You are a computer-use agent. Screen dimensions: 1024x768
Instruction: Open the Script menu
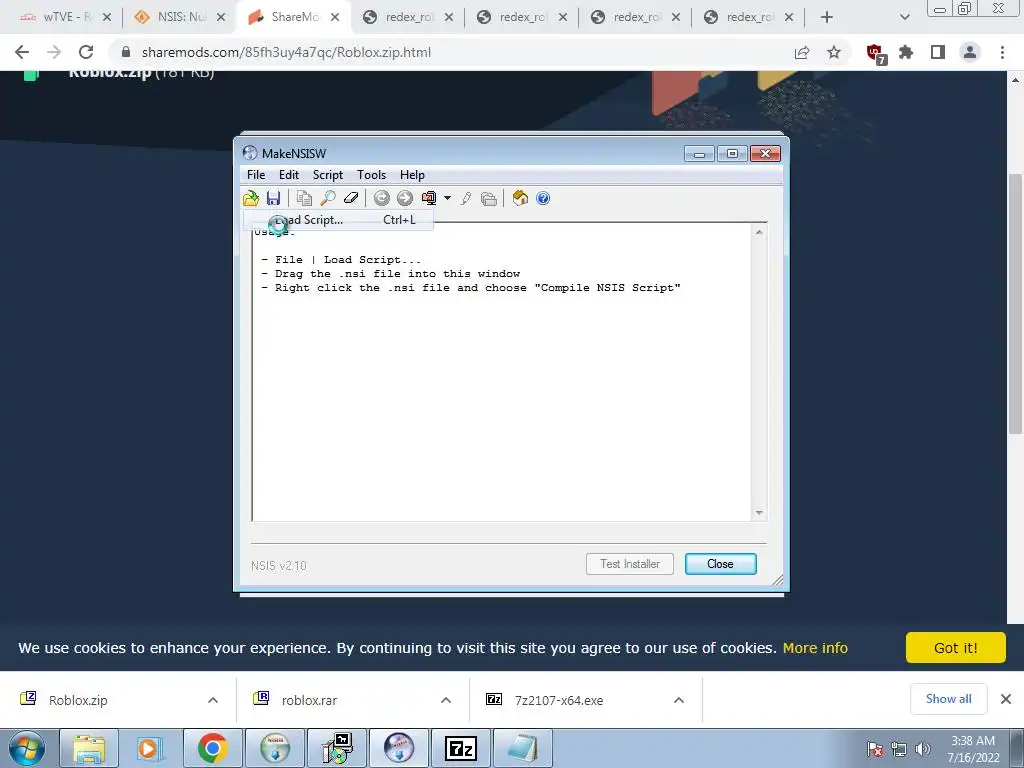click(328, 174)
